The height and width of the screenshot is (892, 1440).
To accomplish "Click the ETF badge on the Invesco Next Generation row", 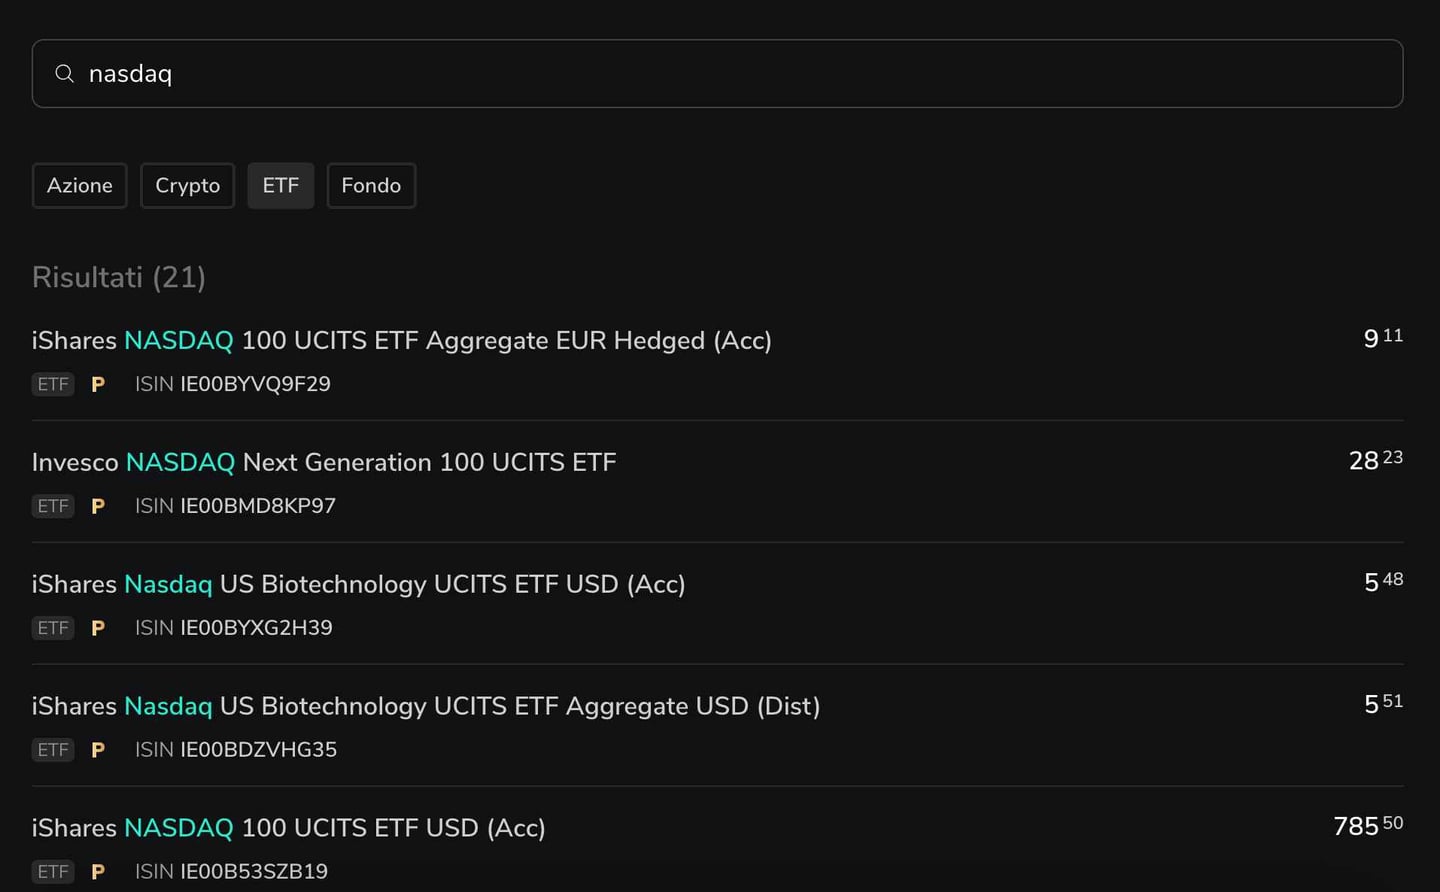I will click(53, 506).
